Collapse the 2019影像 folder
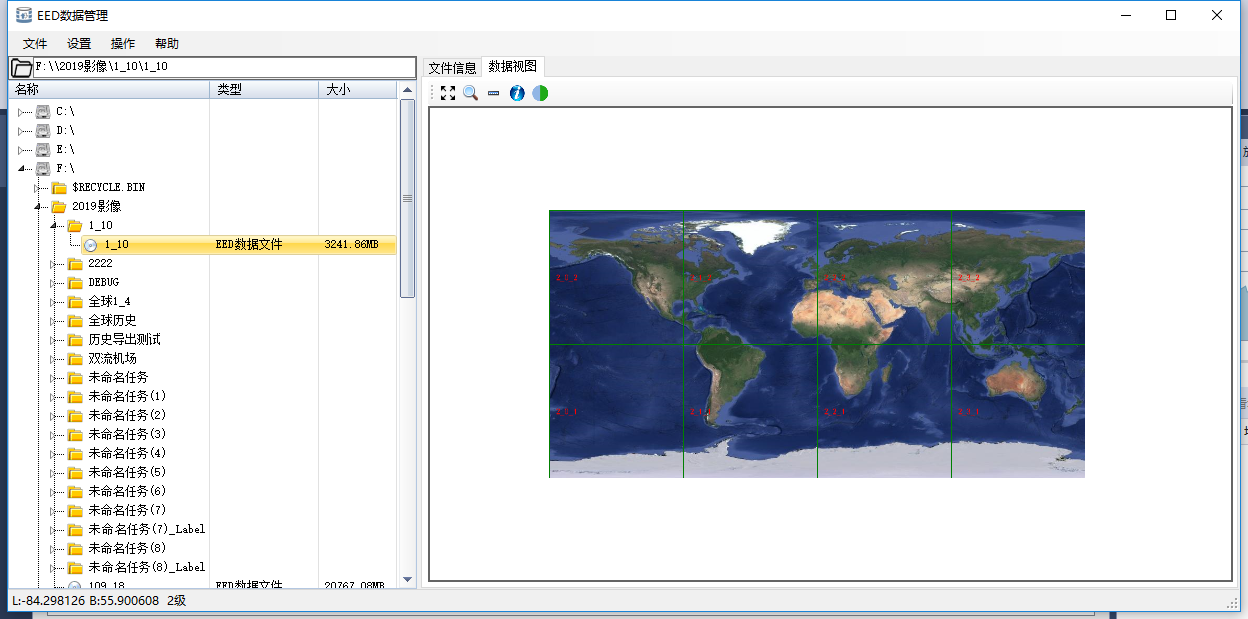 pos(38,207)
